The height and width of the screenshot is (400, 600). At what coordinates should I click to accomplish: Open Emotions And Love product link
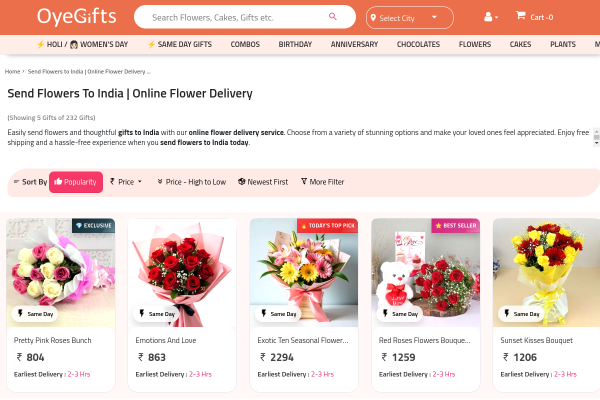(x=165, y=340)
